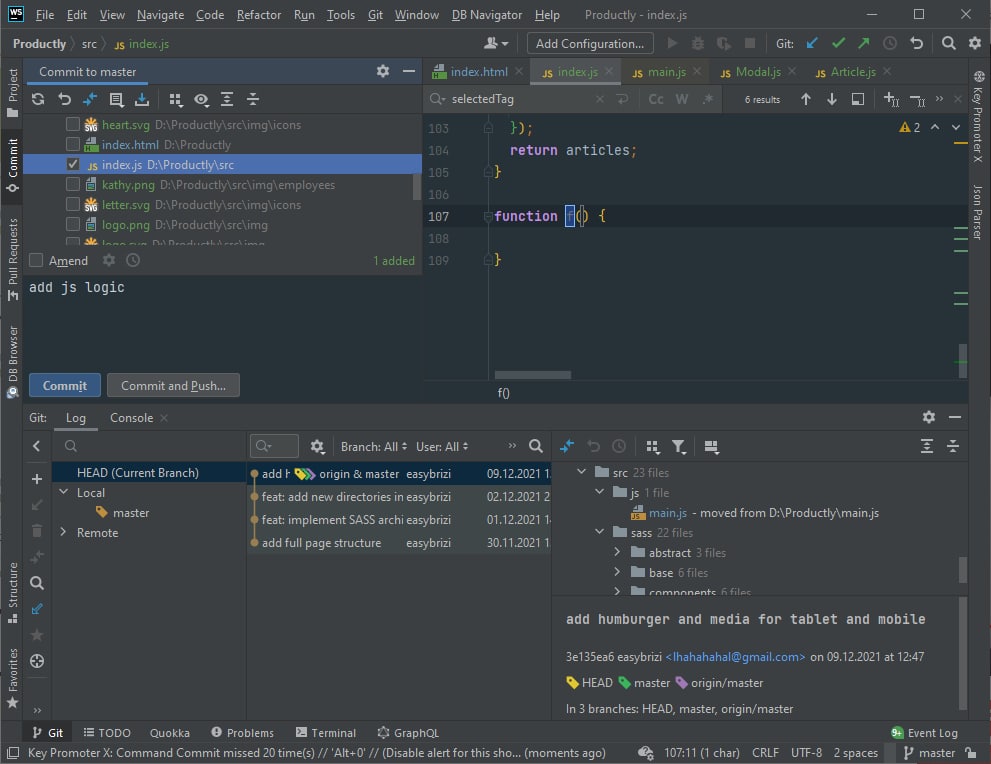Click the editor horizontal scrollbar
Viewport: 991px width, 764px height.
pyautogui.click(x=532, y=376)
